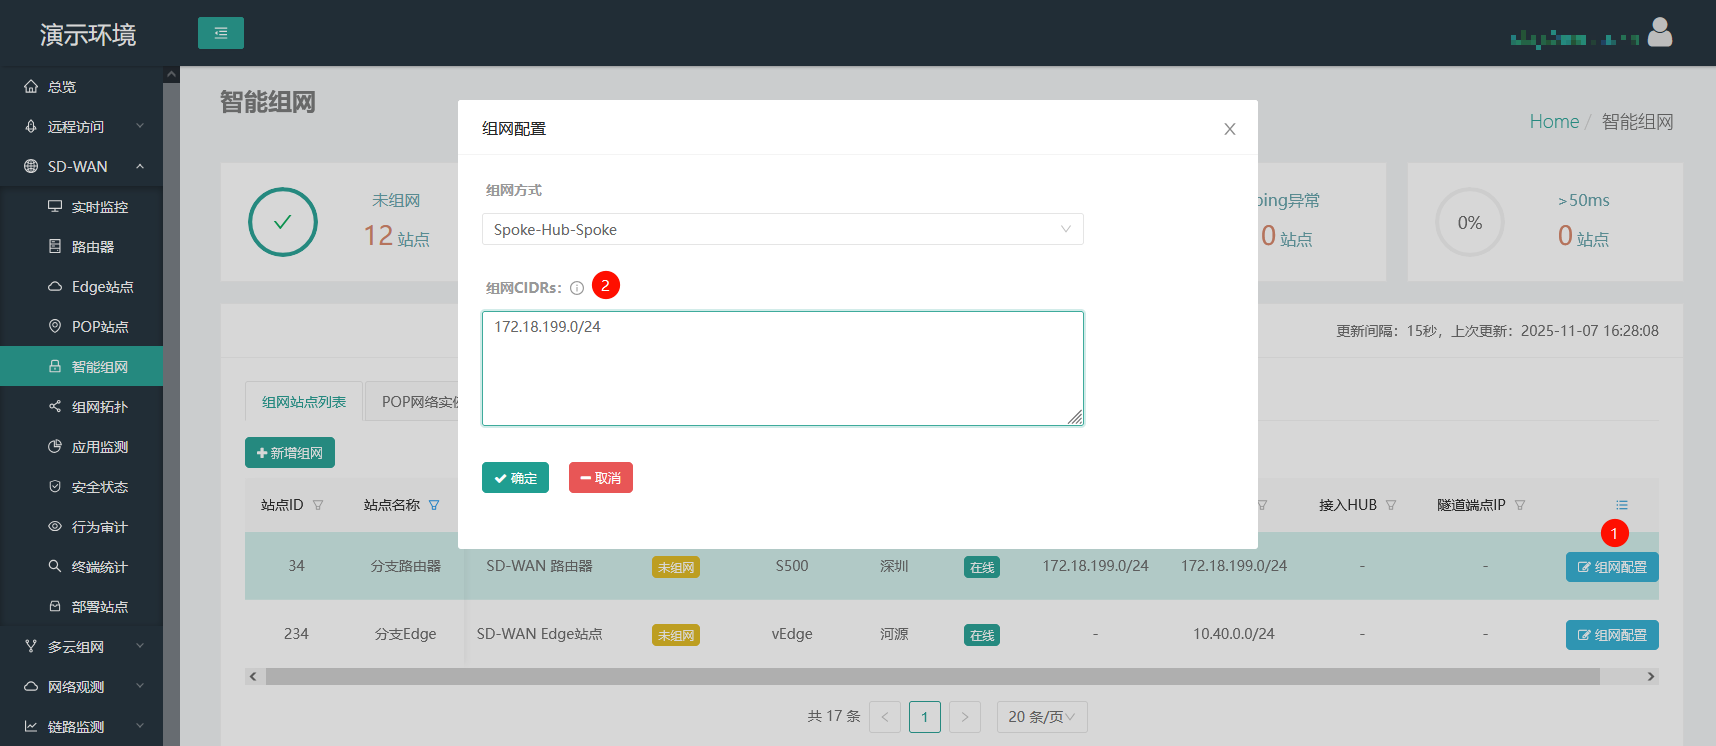Open 组网配置 for 分支路由器 row
1716x746 pixels.
tap(1612, 567)
